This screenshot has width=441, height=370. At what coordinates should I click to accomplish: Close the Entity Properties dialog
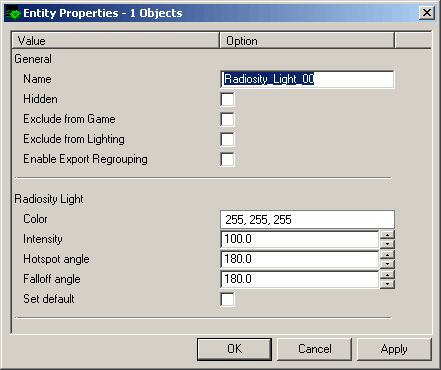pyautogui.click(x=427, y=13)
